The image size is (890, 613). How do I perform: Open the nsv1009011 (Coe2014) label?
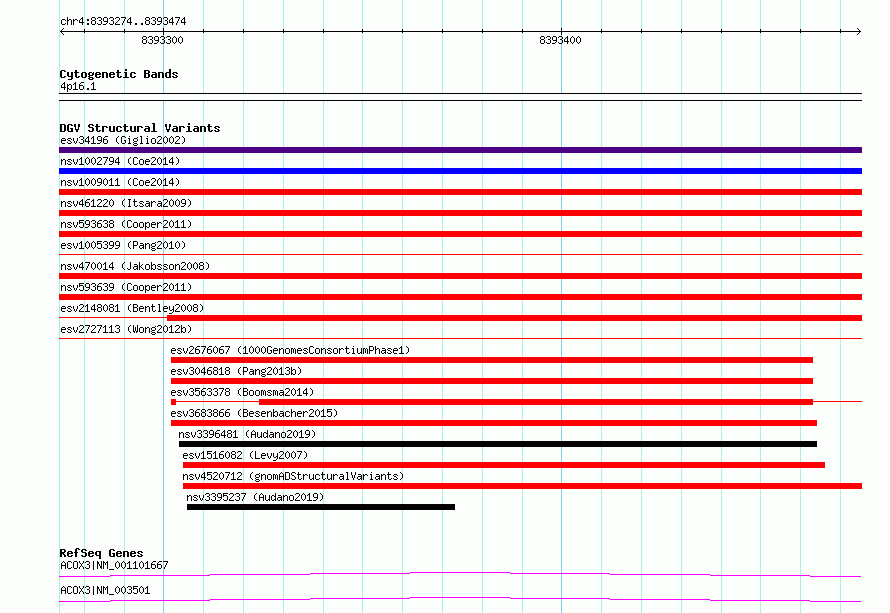point(120,182)
